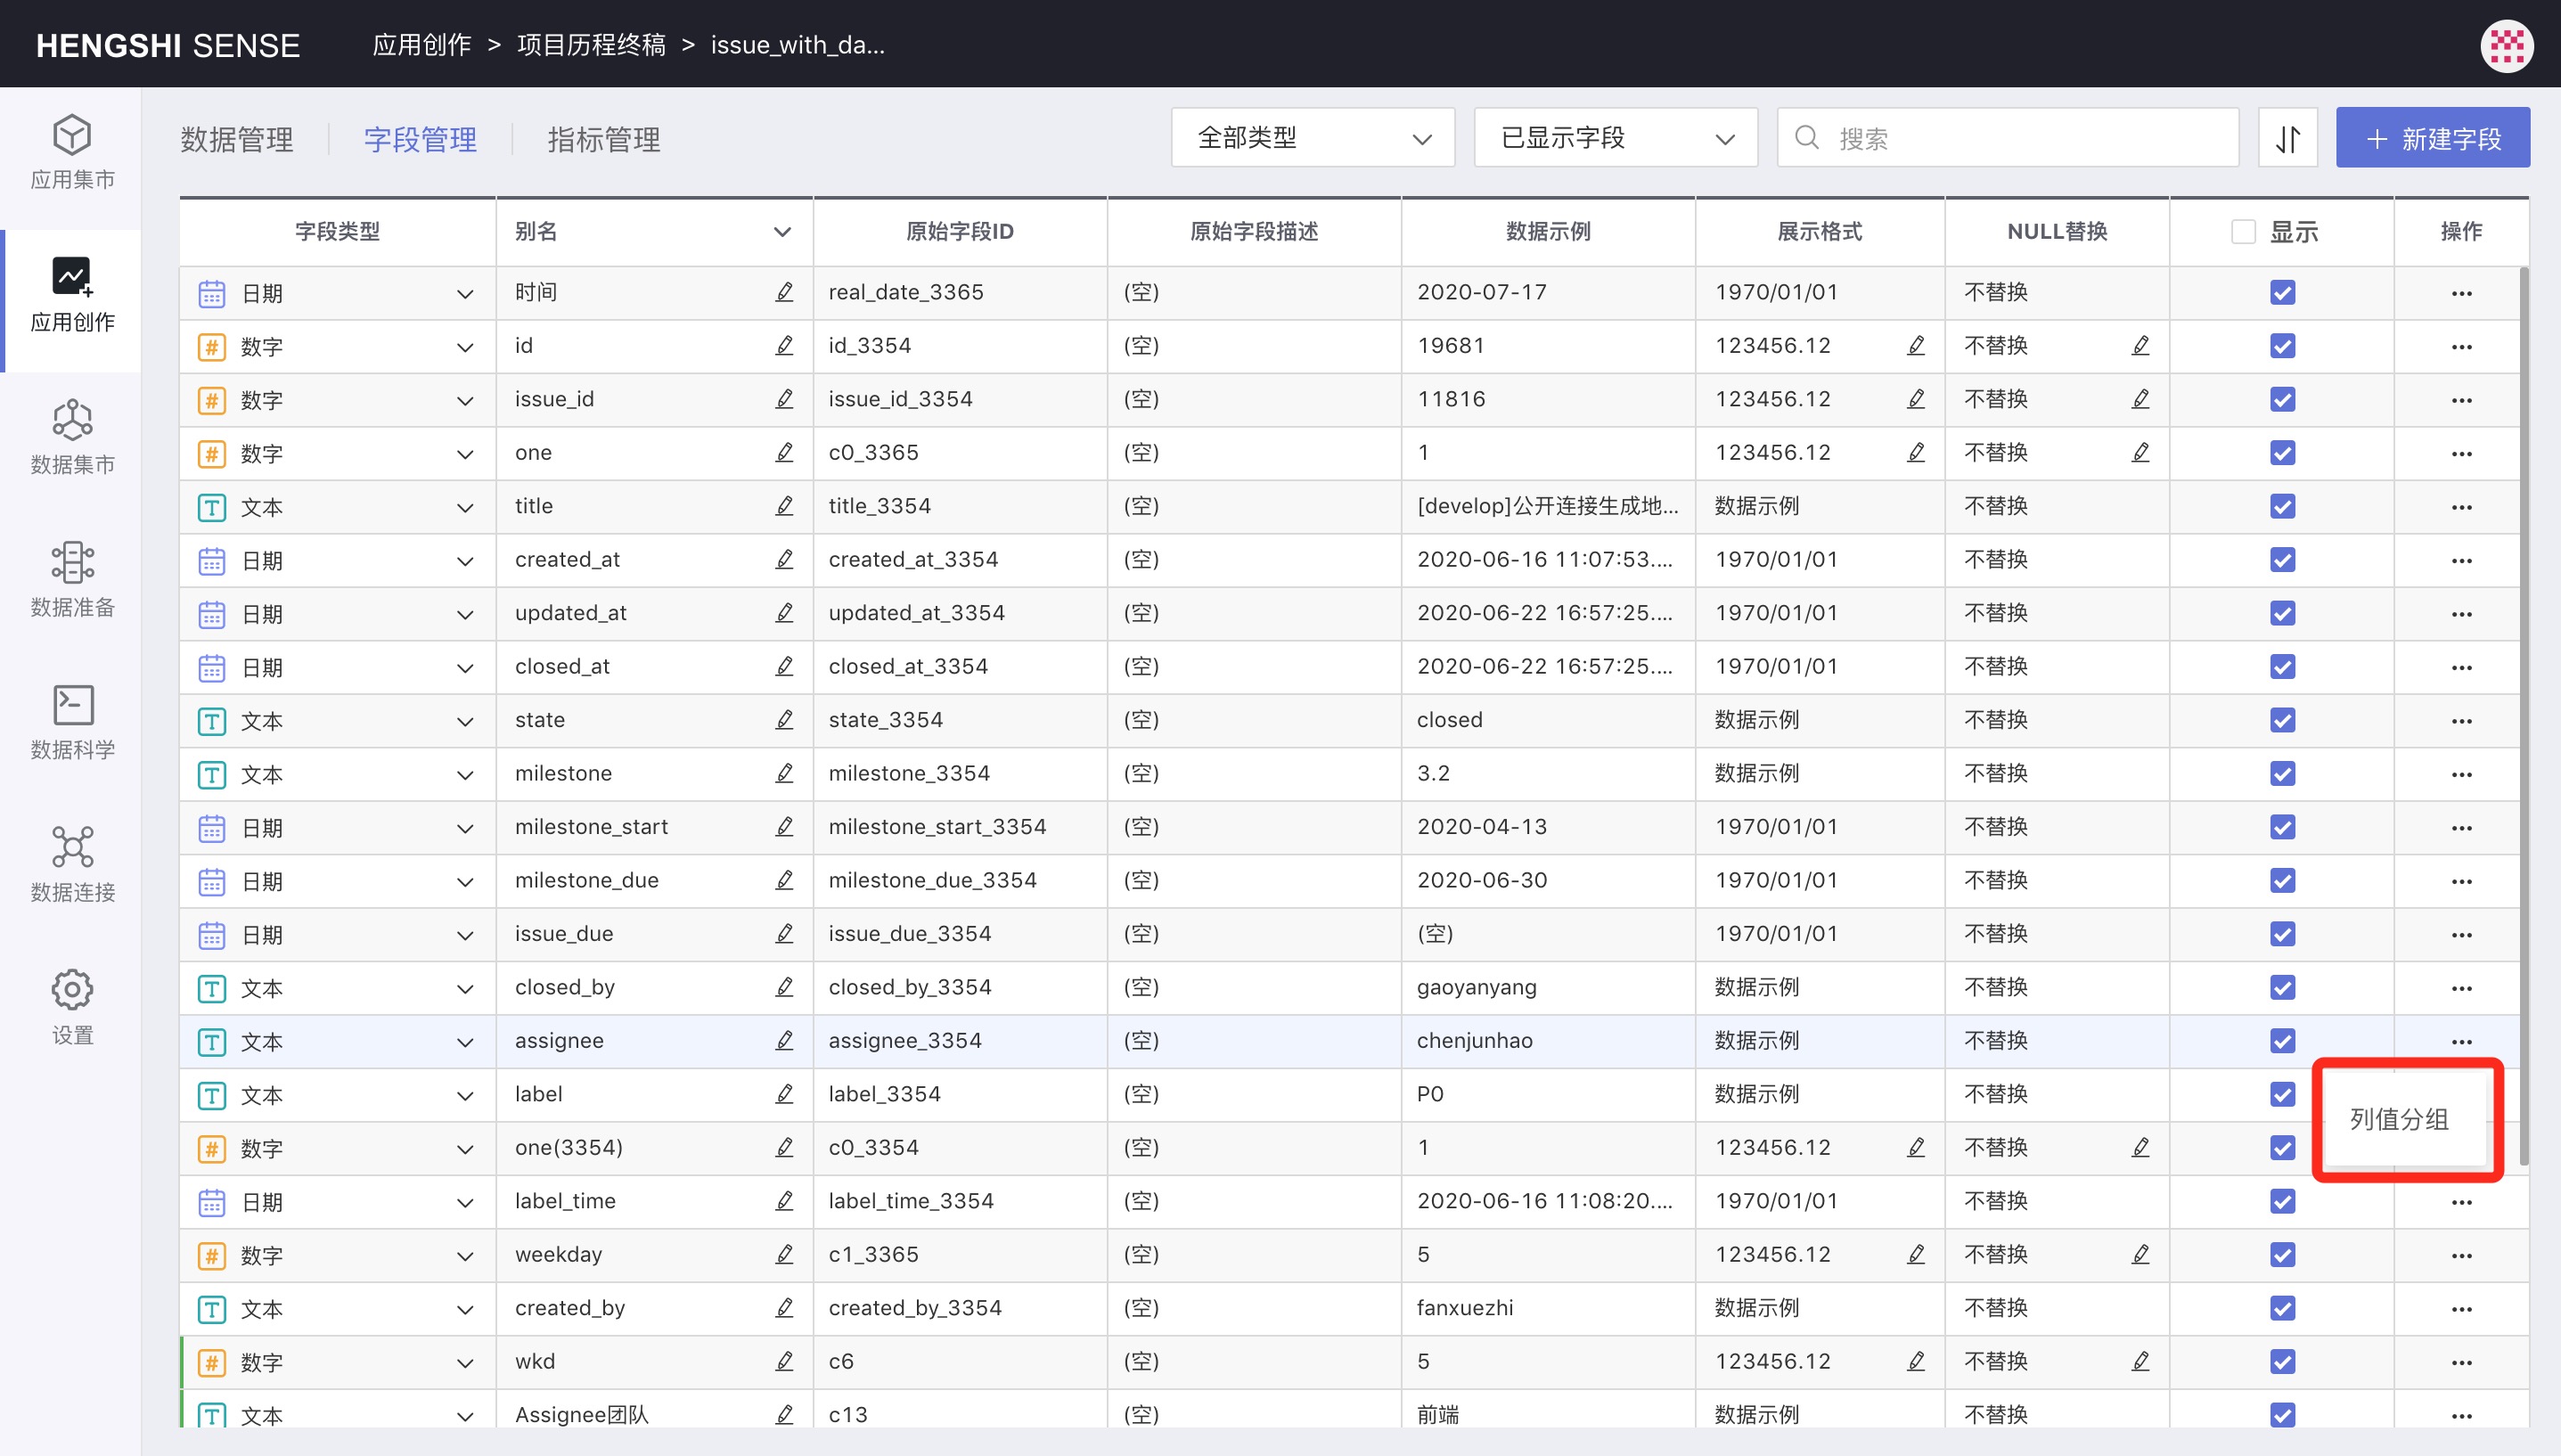Click the 搜索 input field
This screenshot has width=2561, height=1456.
(2008, 138)
